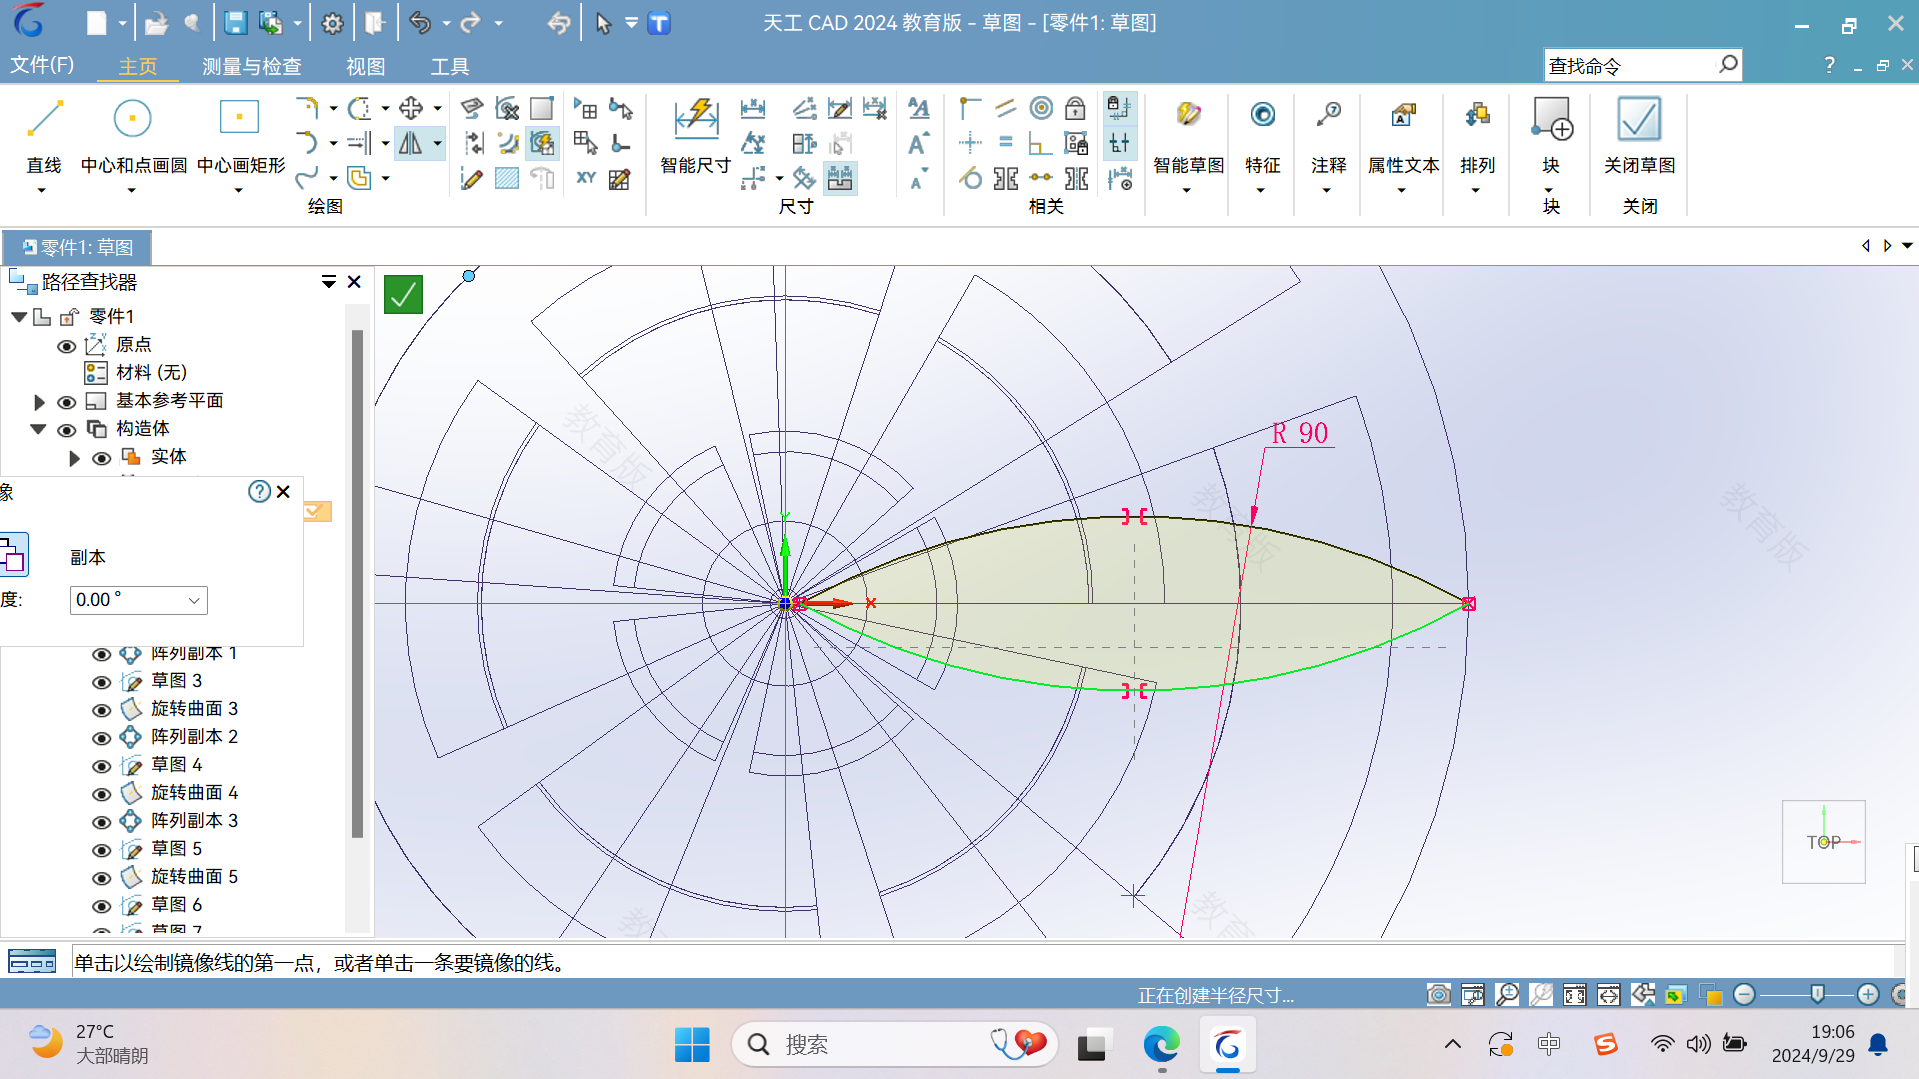1919x1079 pixels.
Task: Activate the Smart Dimension (智能尺寸) tool
Action: coord(696,120)
